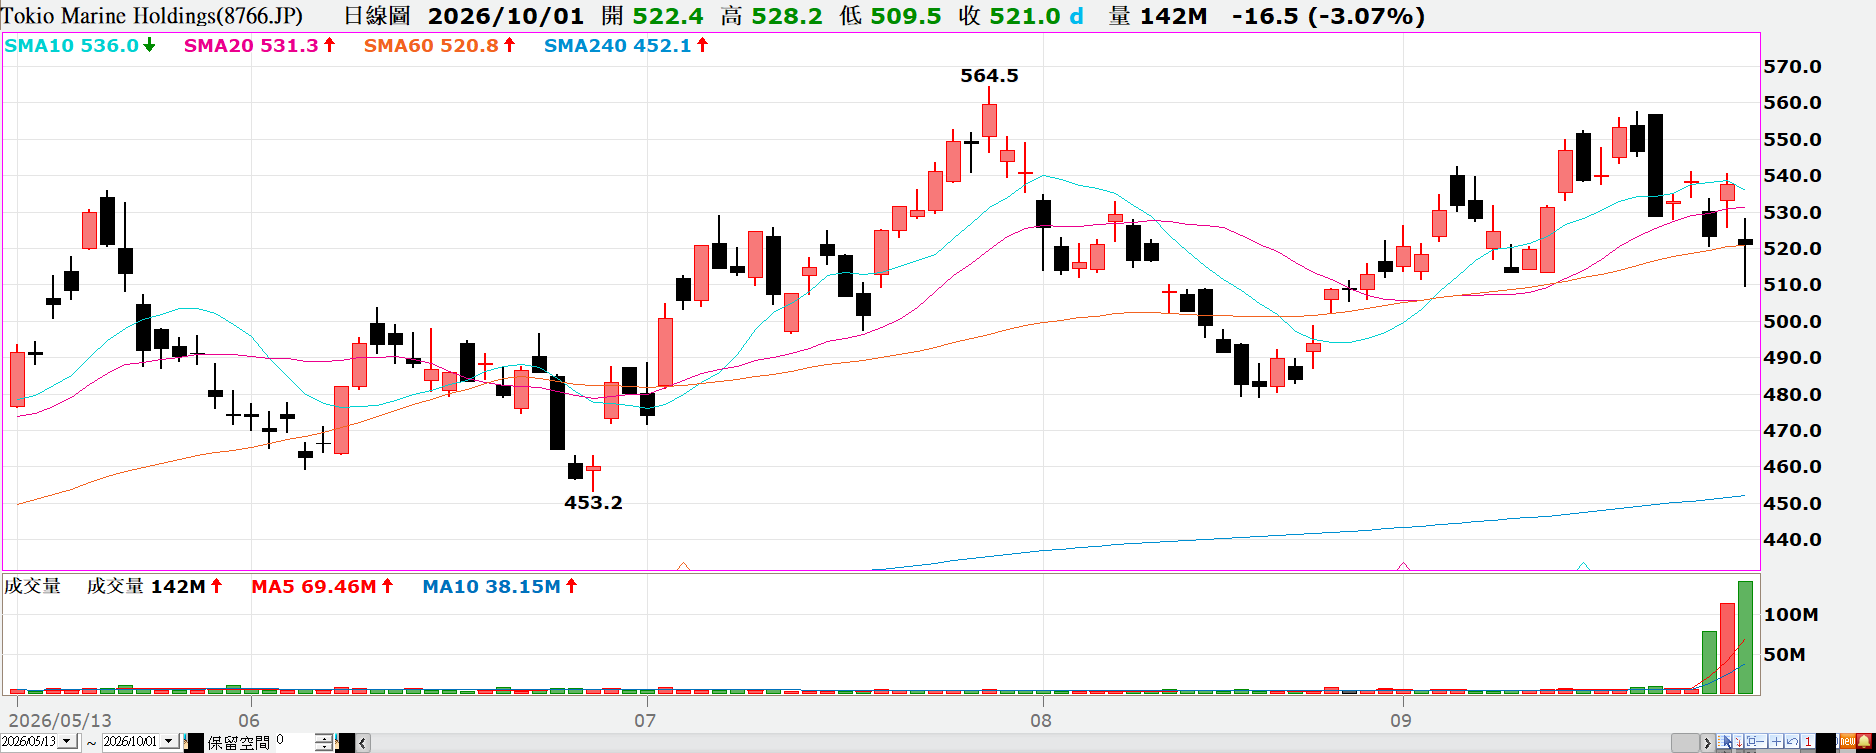Click the 453.2 low price annotation
Image resolution: width=1876 pixels, height=753 pixels.
(x=593, y=502)
